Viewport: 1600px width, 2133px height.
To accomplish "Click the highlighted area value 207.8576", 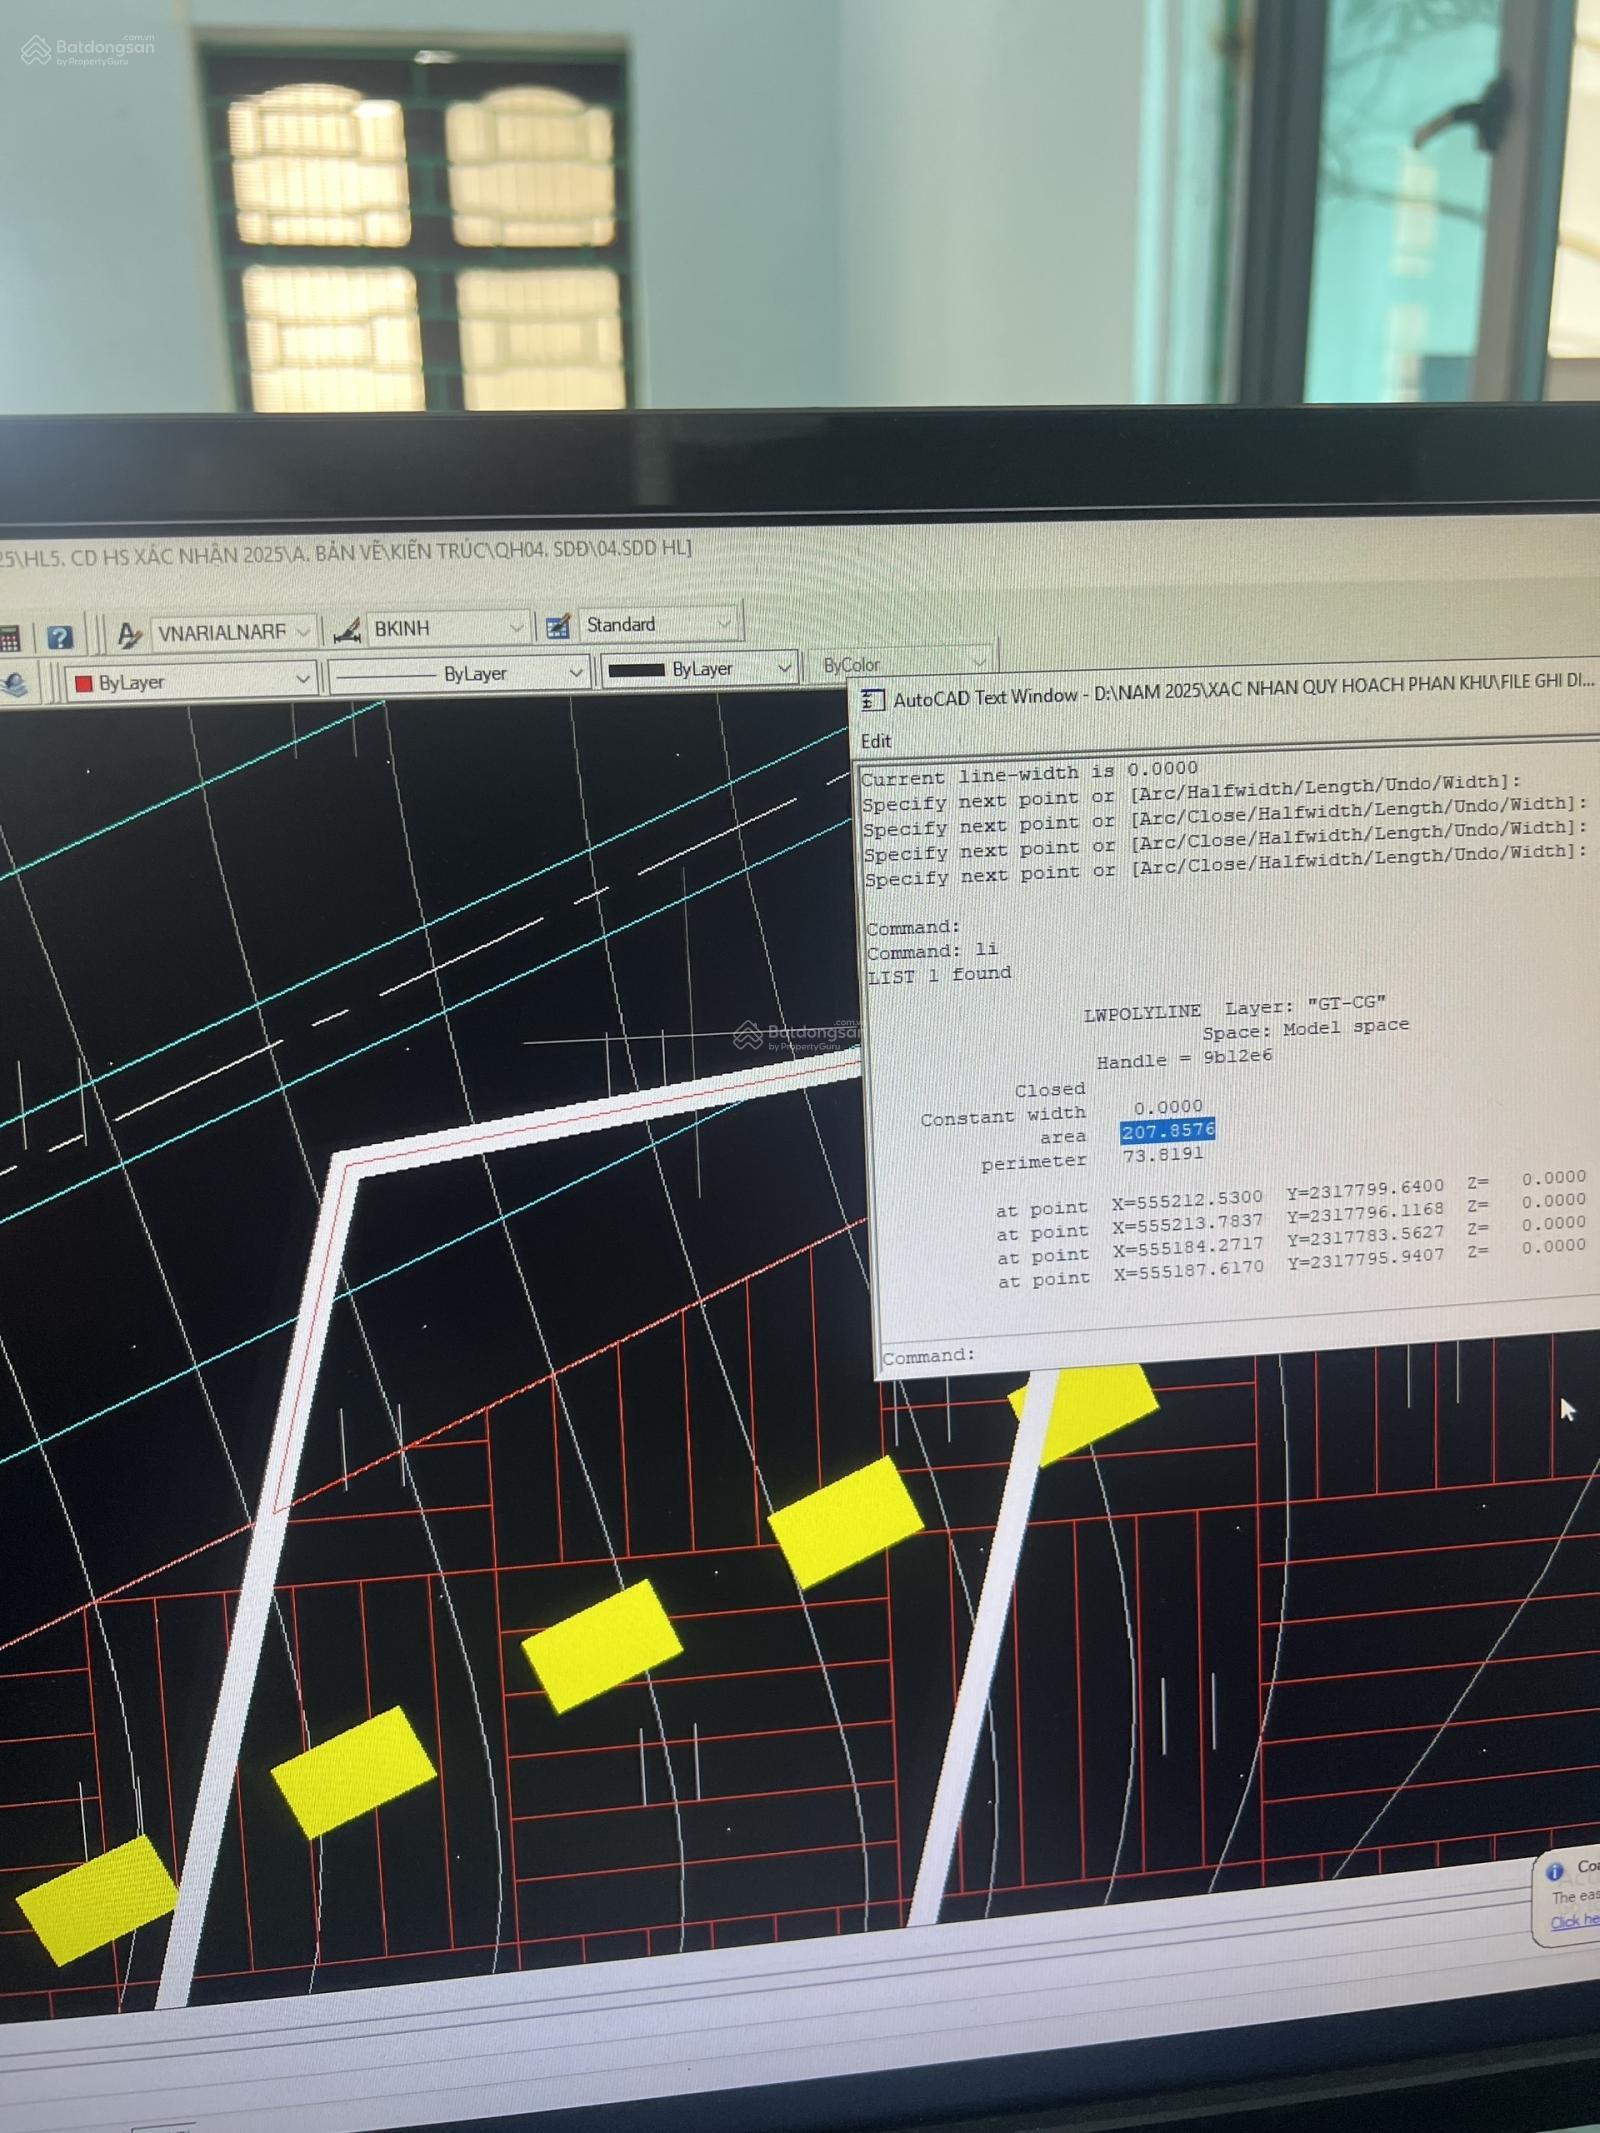I will point(1167,1131).
